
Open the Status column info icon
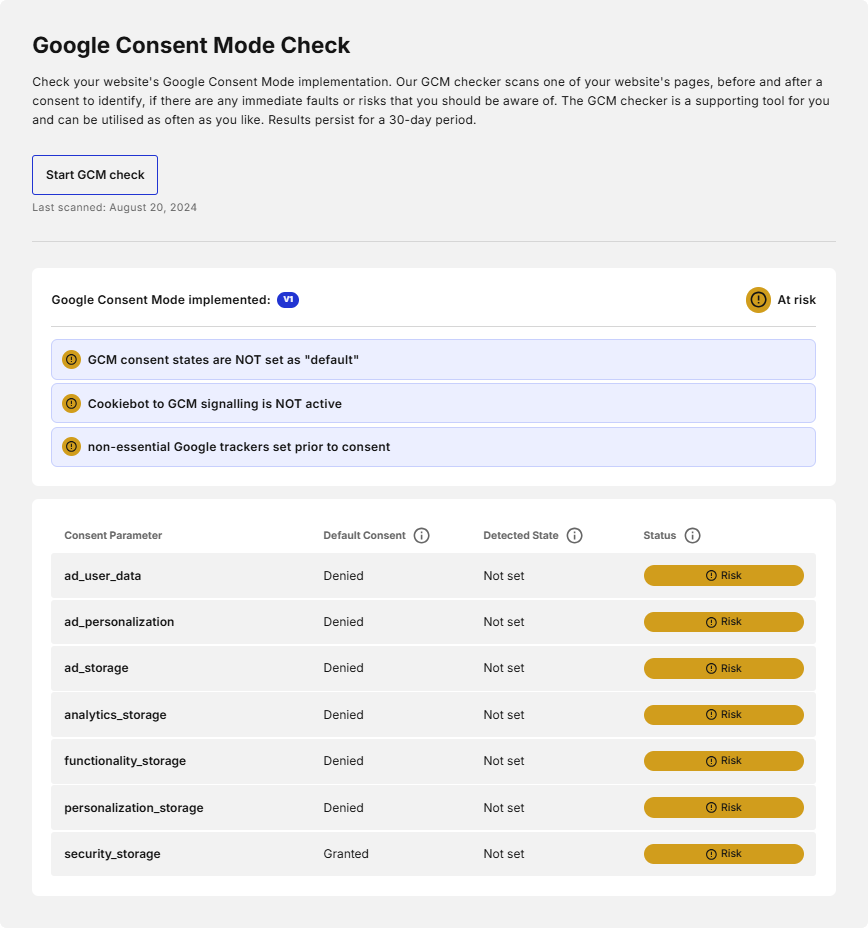pos(692,536)
